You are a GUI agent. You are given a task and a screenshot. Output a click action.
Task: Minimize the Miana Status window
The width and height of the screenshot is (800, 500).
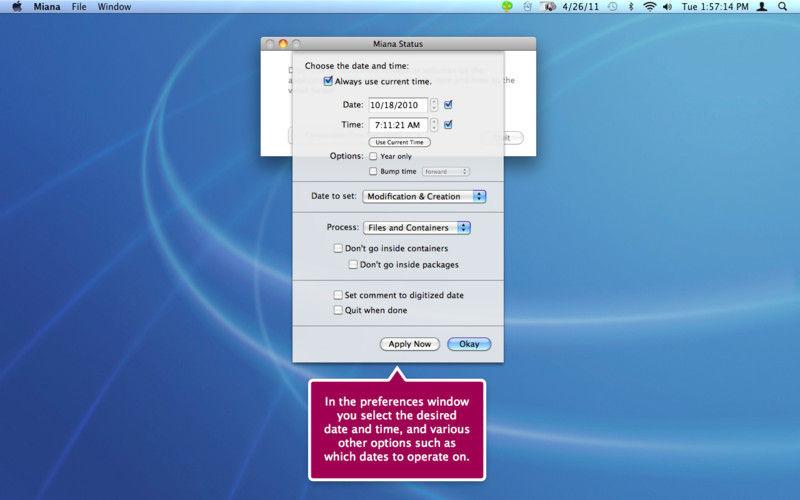[283, 44]
